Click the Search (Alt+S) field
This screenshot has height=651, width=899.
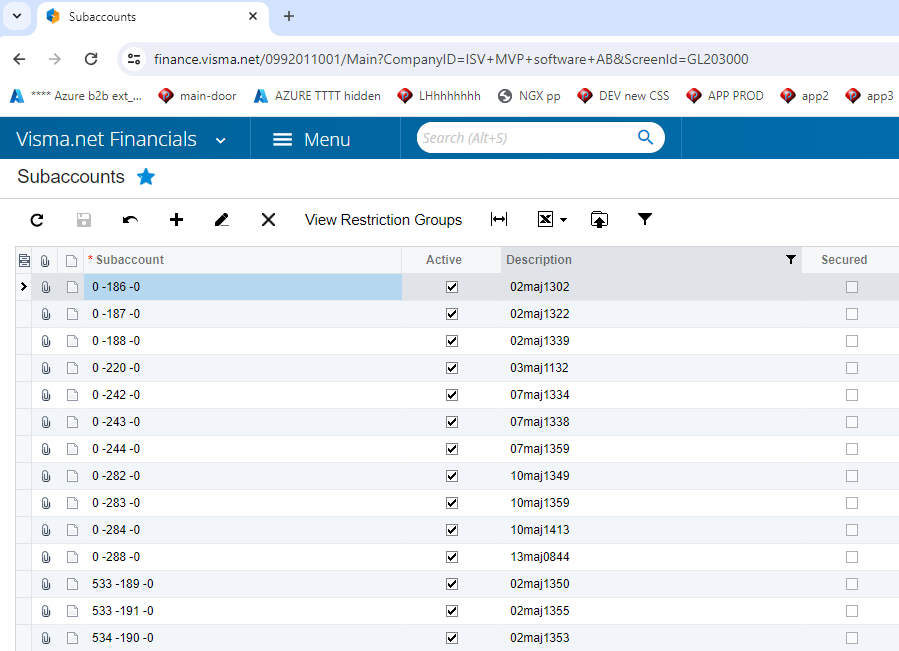click(x=527, y=138)
